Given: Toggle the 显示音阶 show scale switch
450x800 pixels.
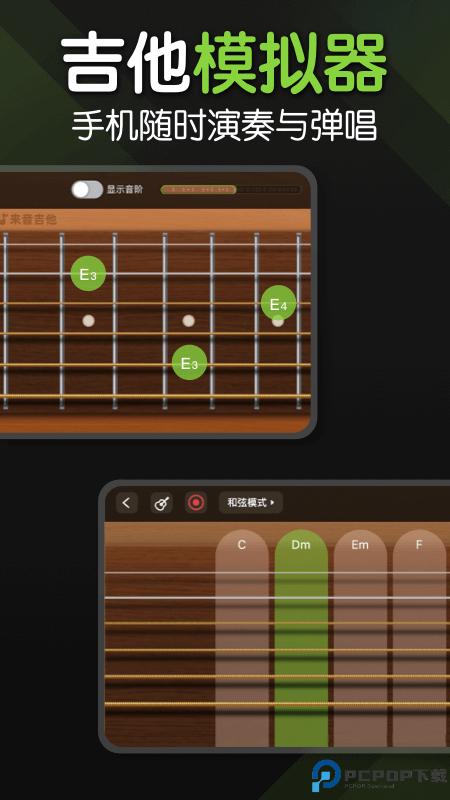Looking at the screenshot, I should point(87,190).
